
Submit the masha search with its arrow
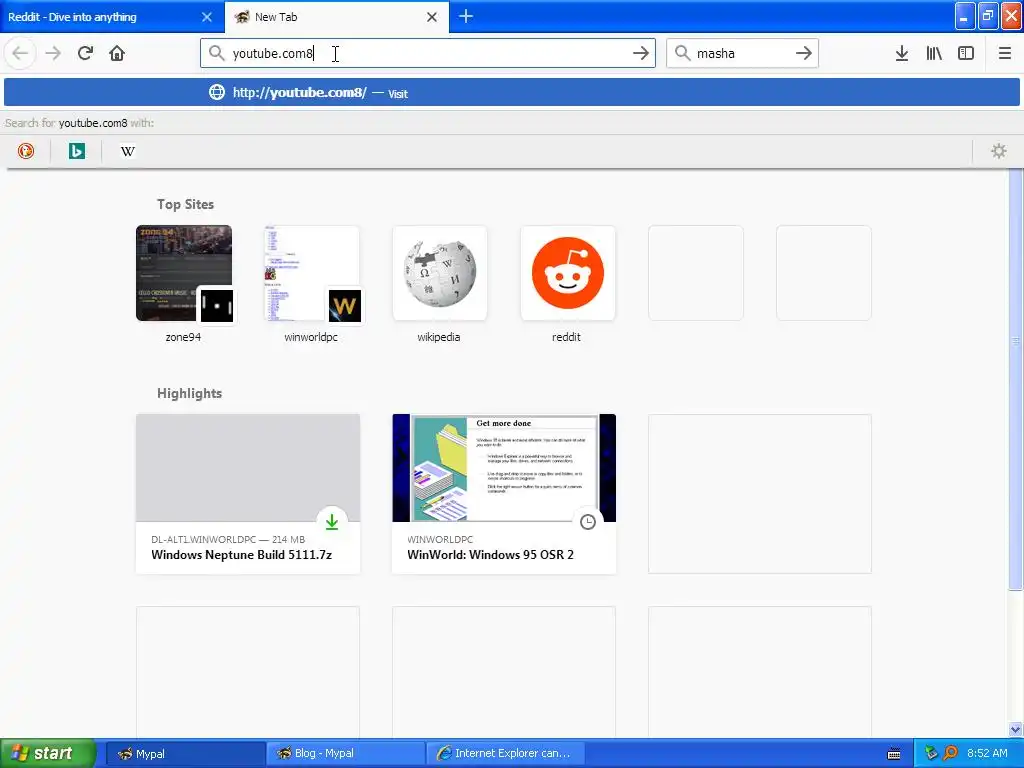tap(804, 53)
